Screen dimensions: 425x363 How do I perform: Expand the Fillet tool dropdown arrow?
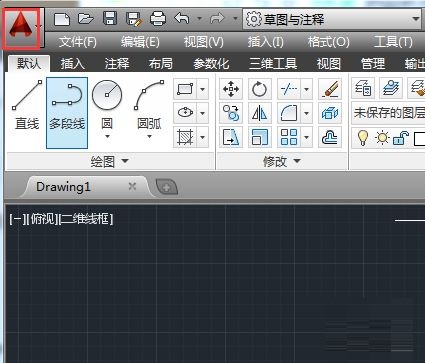306,113
